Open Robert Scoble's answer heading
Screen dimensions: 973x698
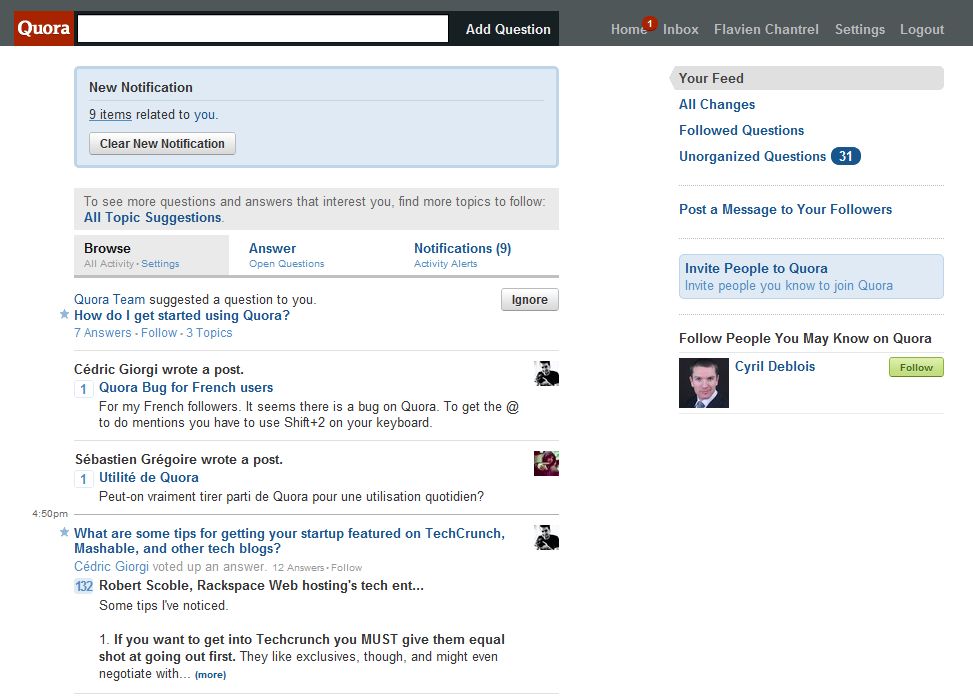click(261, 586)
